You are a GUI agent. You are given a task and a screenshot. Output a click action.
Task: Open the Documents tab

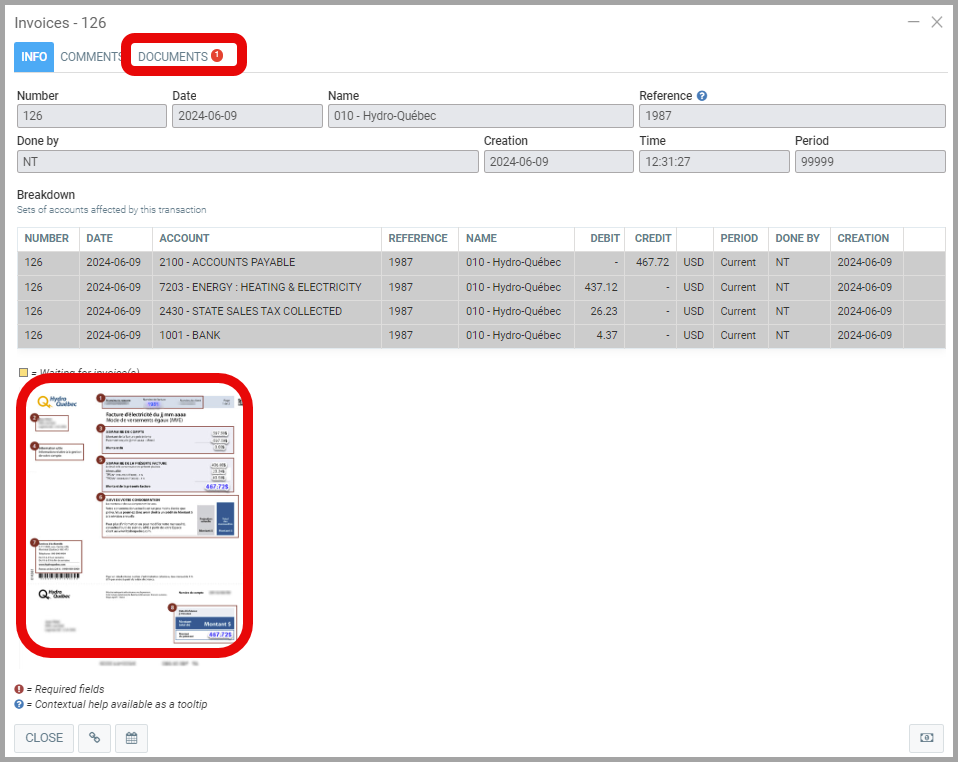click(173, 57)
